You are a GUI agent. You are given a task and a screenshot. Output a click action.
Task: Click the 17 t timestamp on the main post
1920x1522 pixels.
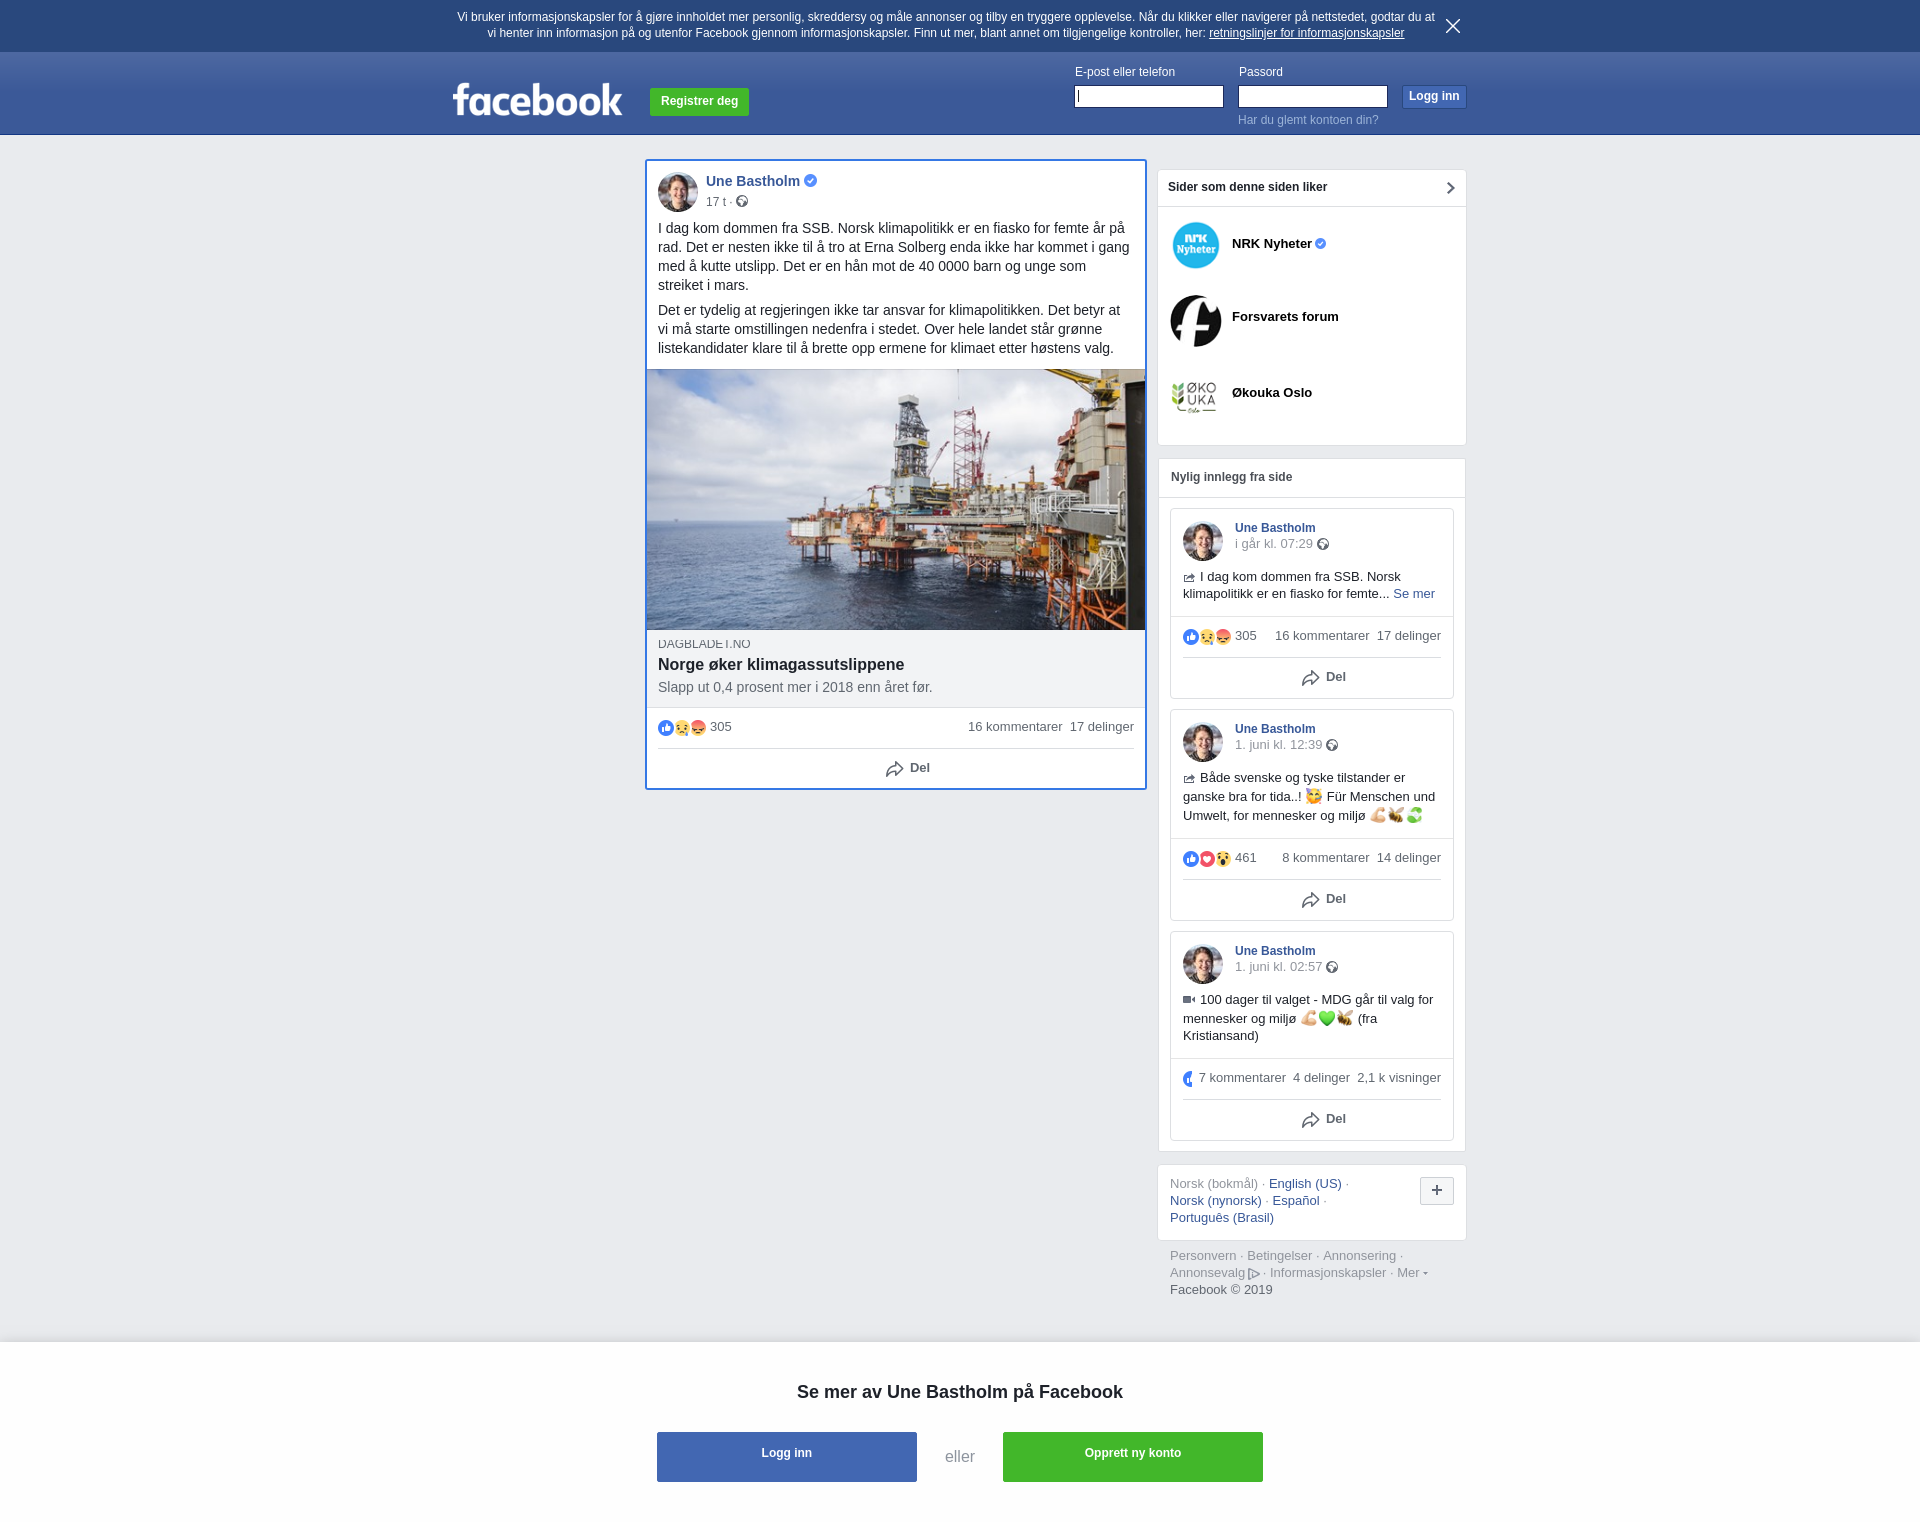tap(716, 202)
